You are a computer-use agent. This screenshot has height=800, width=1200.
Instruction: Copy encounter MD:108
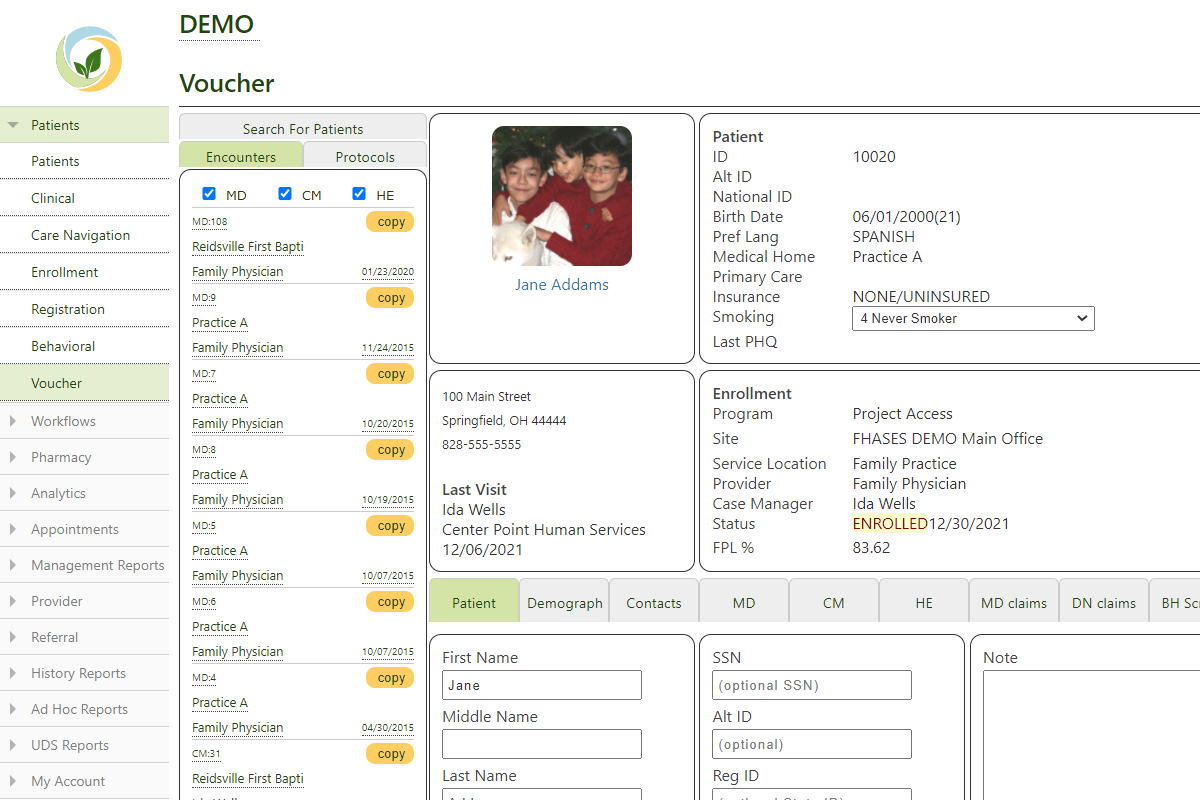(390, 222)
